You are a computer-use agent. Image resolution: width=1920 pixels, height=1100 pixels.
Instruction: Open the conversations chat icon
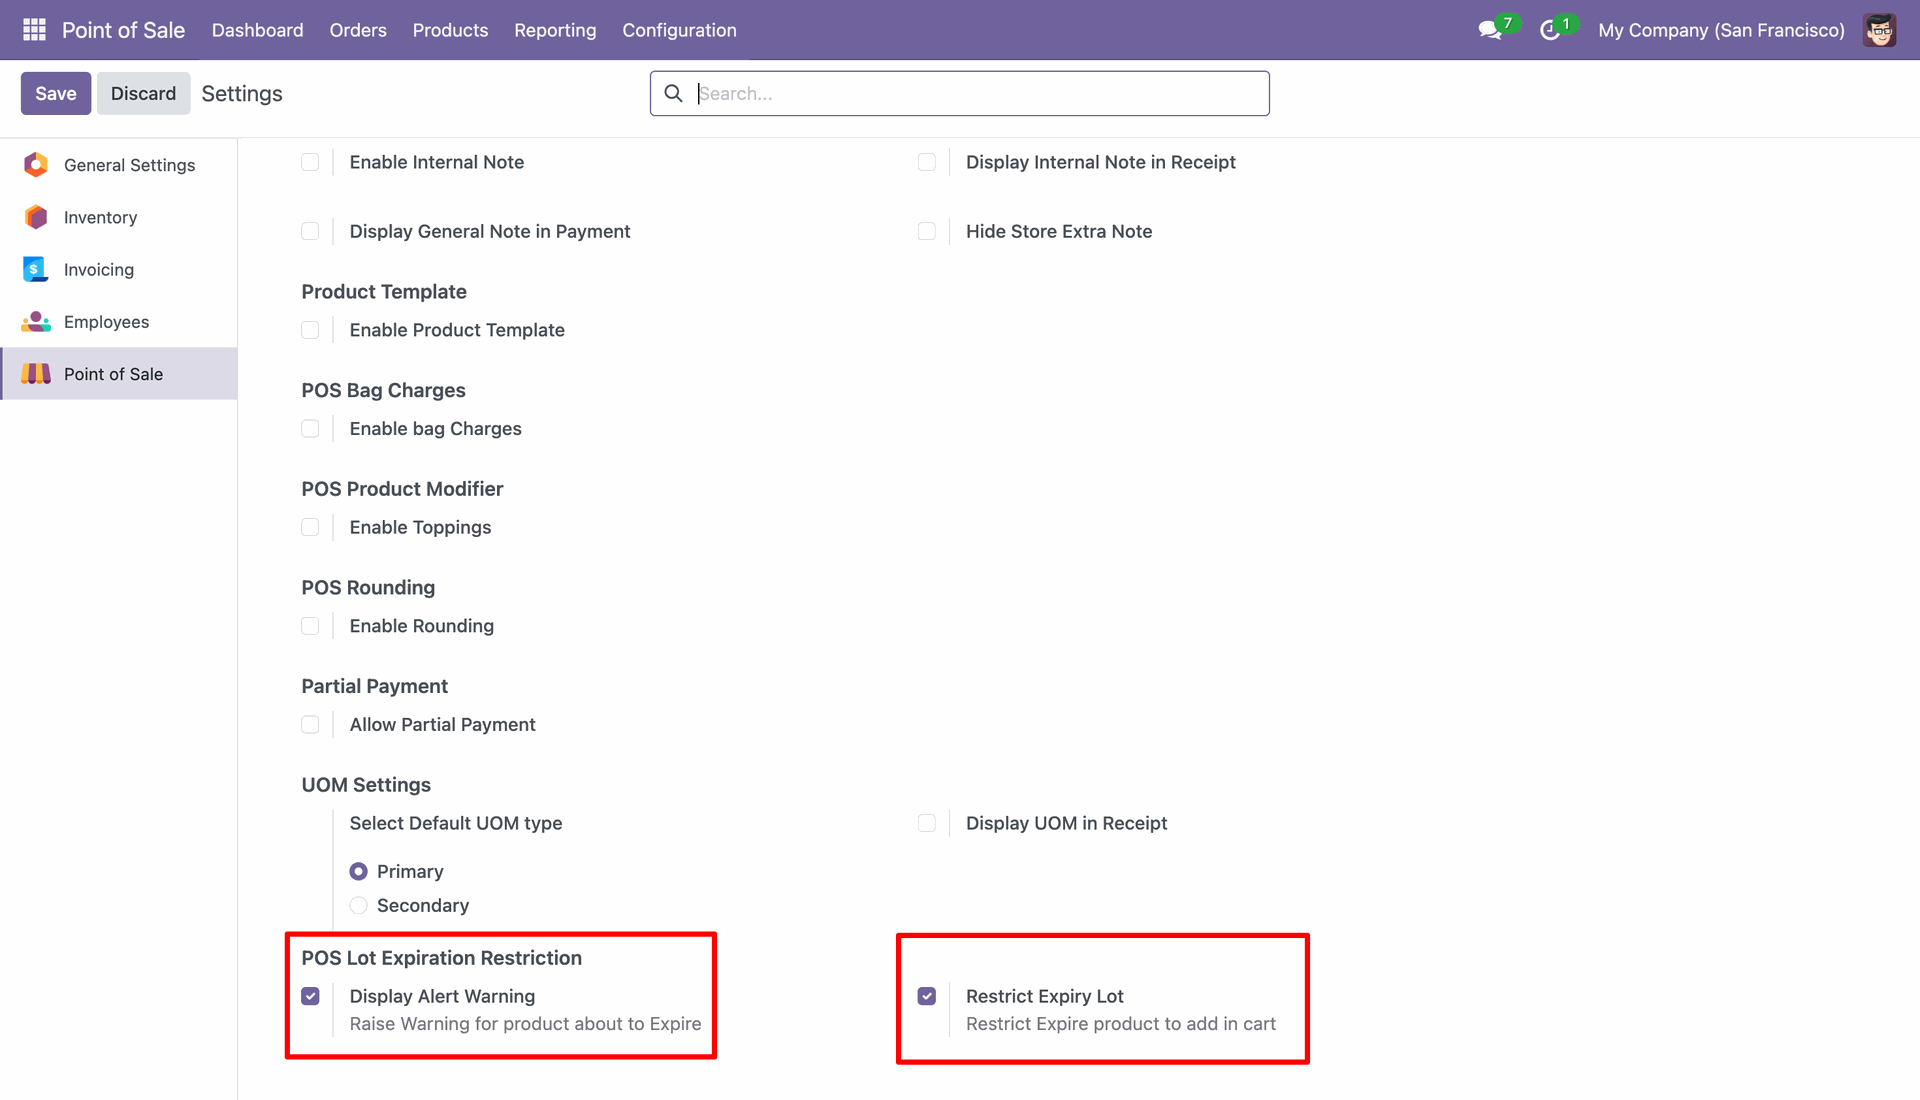pyautogui.click(x=1490, y=30)
